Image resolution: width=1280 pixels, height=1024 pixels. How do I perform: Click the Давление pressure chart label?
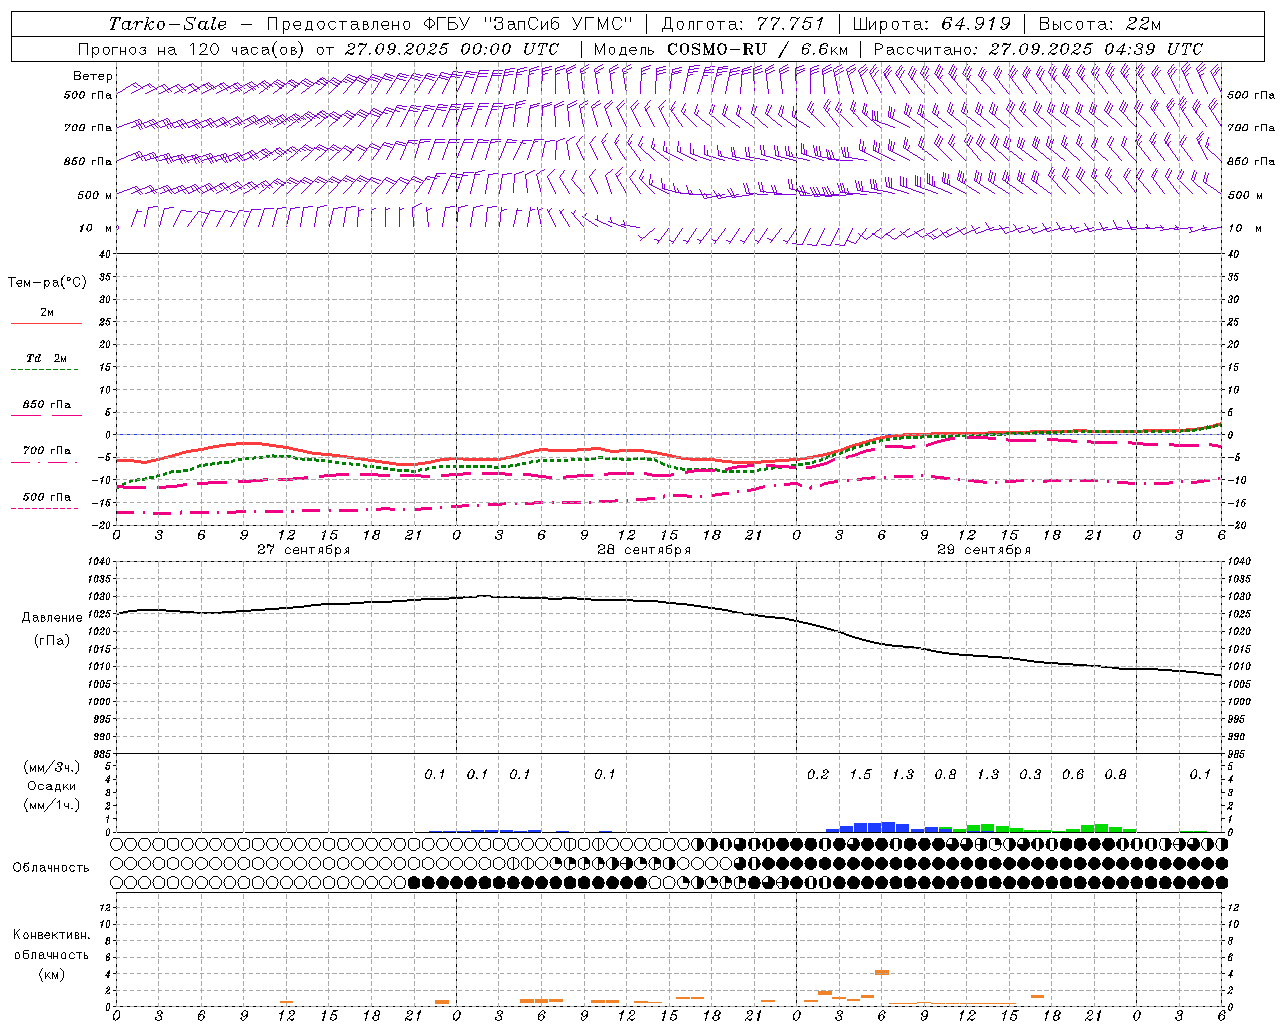point(51,618)
